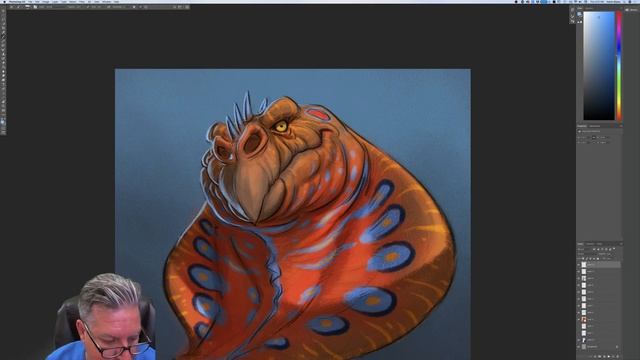Open the layer filter Kind dropdown
640x360 pixels.
pos(583,249)
